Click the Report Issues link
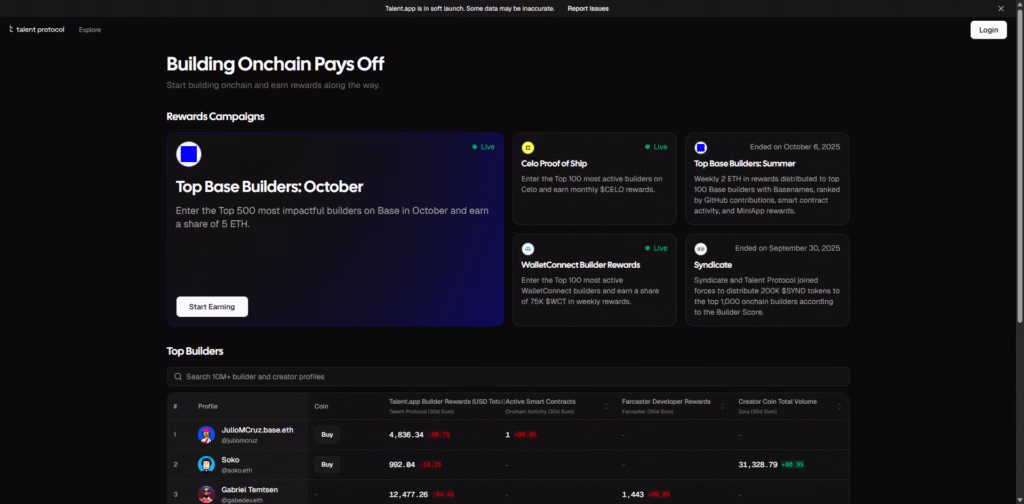 click(x=588, y=8)
